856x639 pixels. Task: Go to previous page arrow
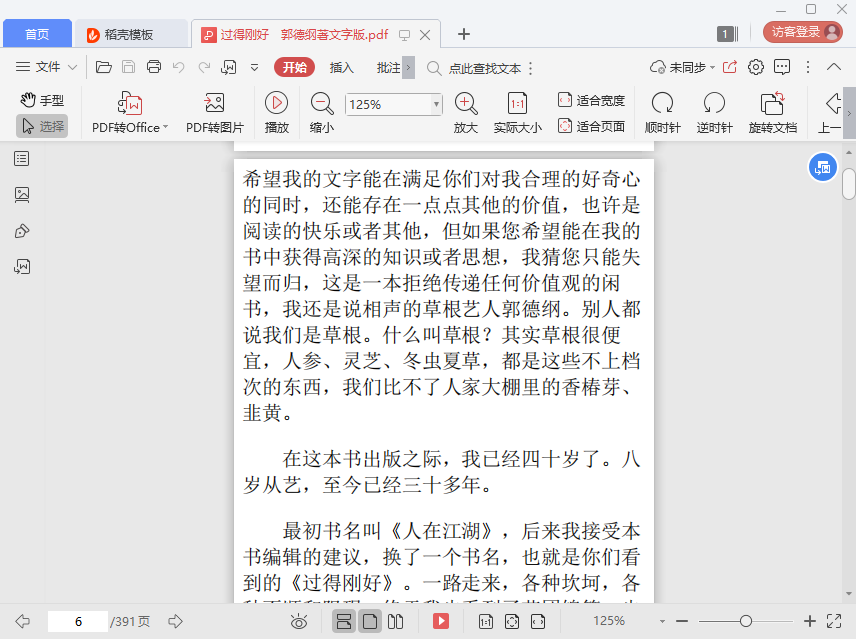[22, 621]
